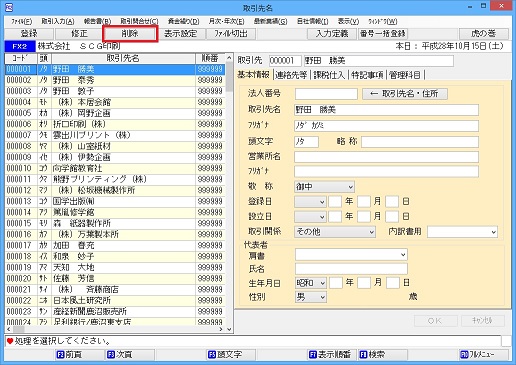Open the 報告書(B) menu
The image size is (516, 365).
coord(97,21)
